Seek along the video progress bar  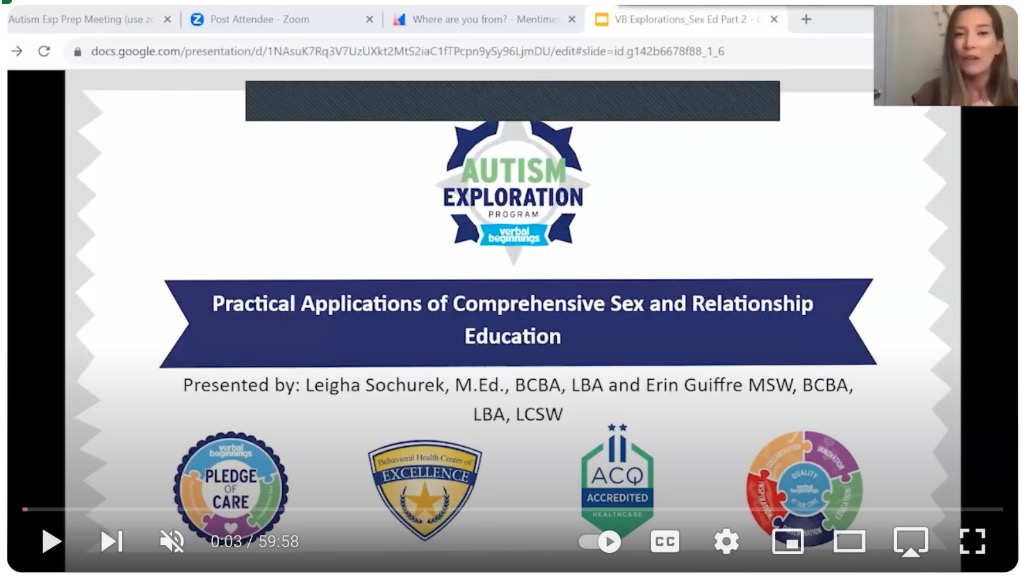512,509
